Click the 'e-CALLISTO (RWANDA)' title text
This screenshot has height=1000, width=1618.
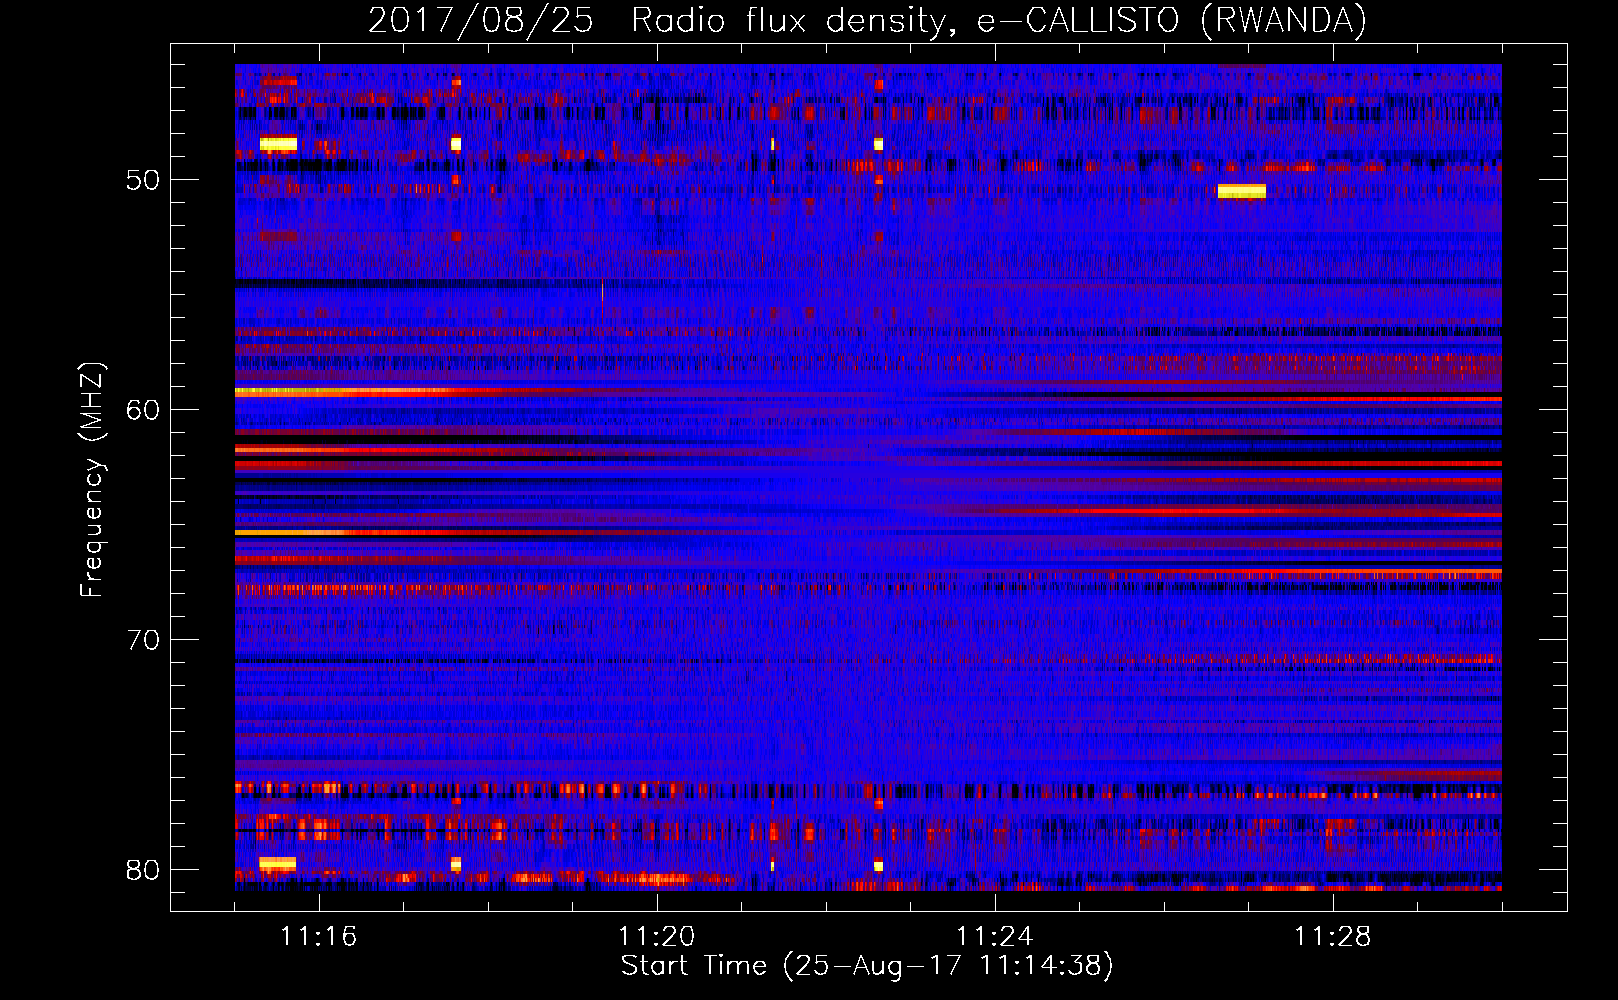[1171, 21]
